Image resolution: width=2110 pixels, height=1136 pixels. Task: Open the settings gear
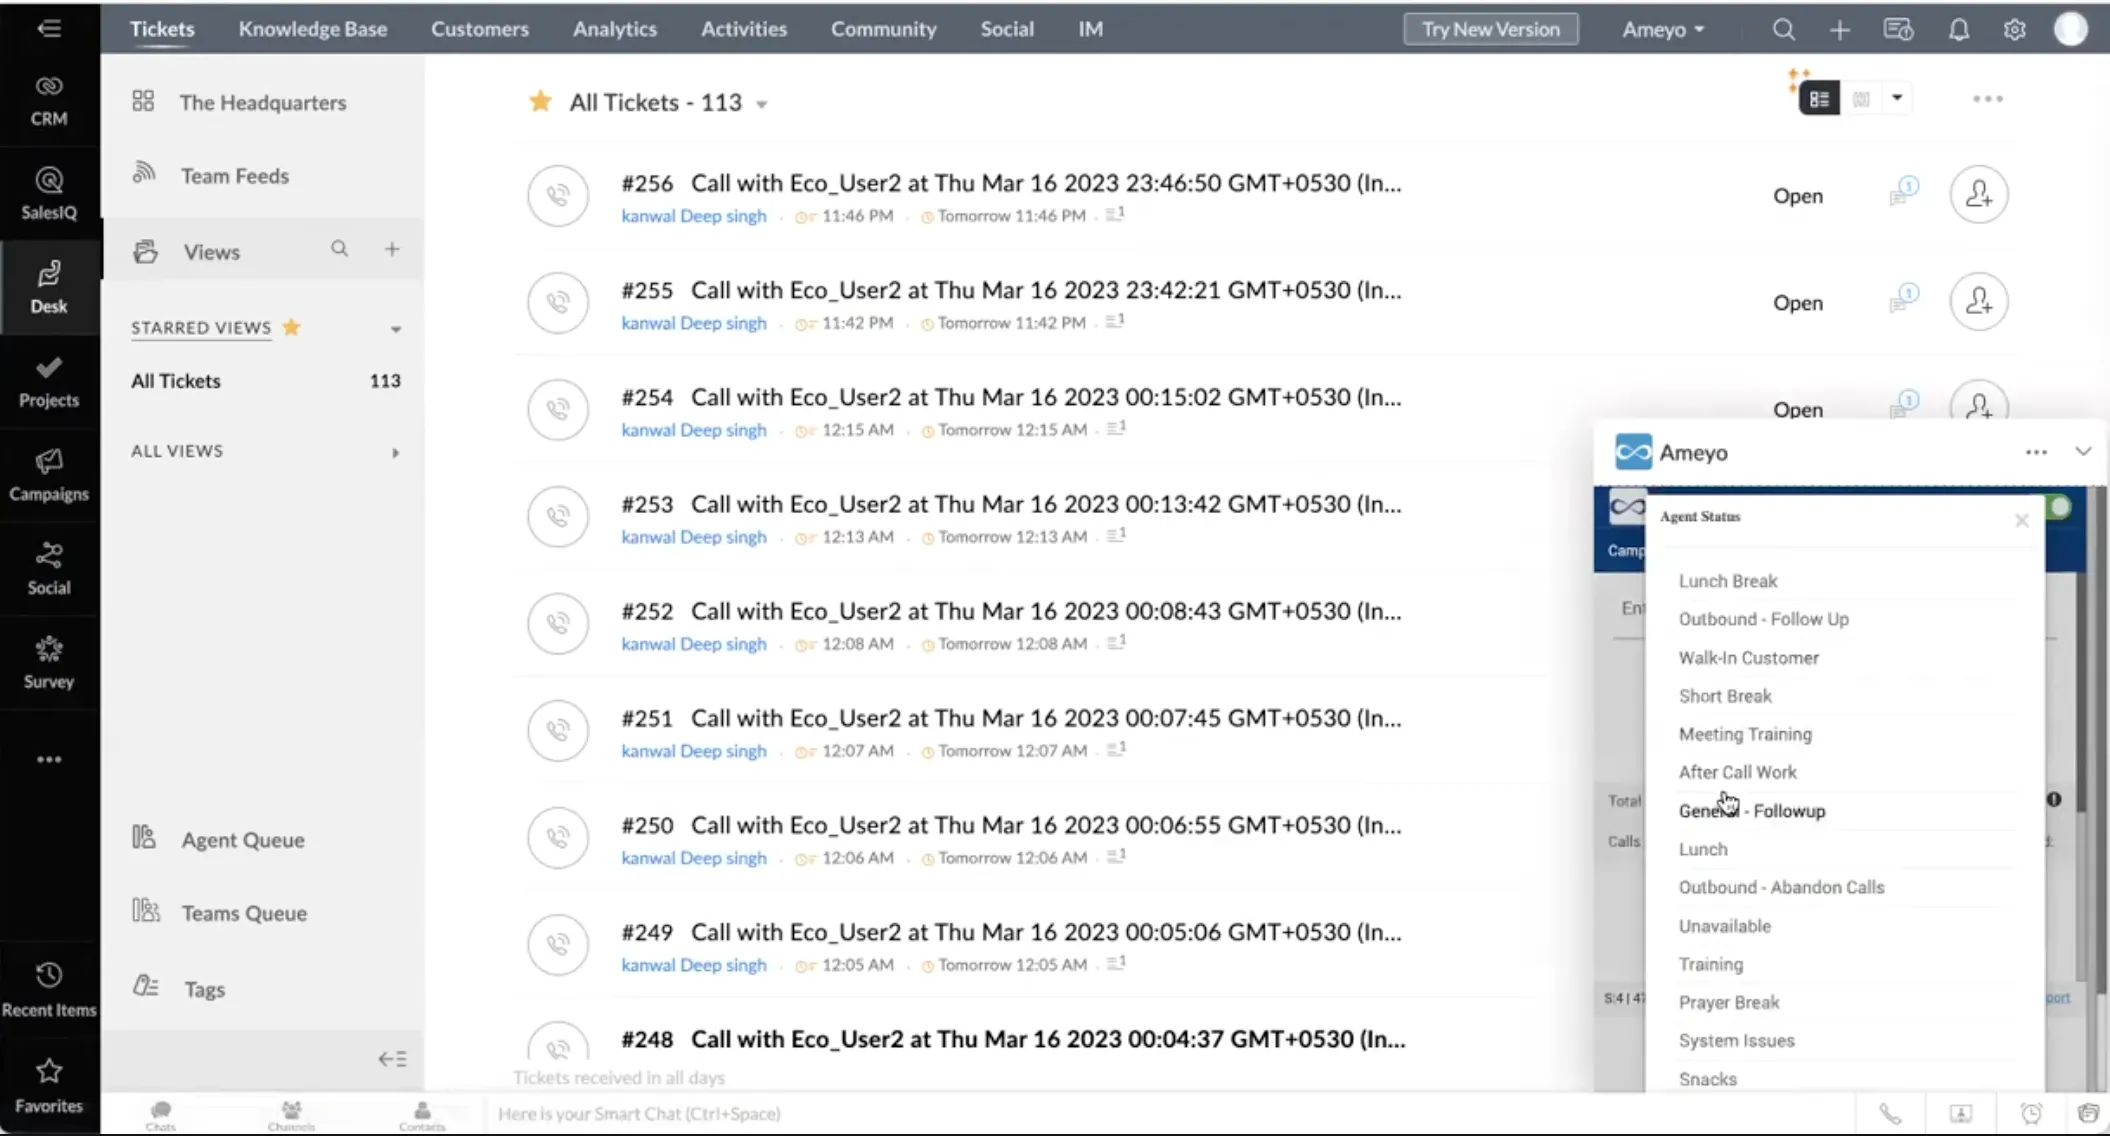tap(2015, 30)
